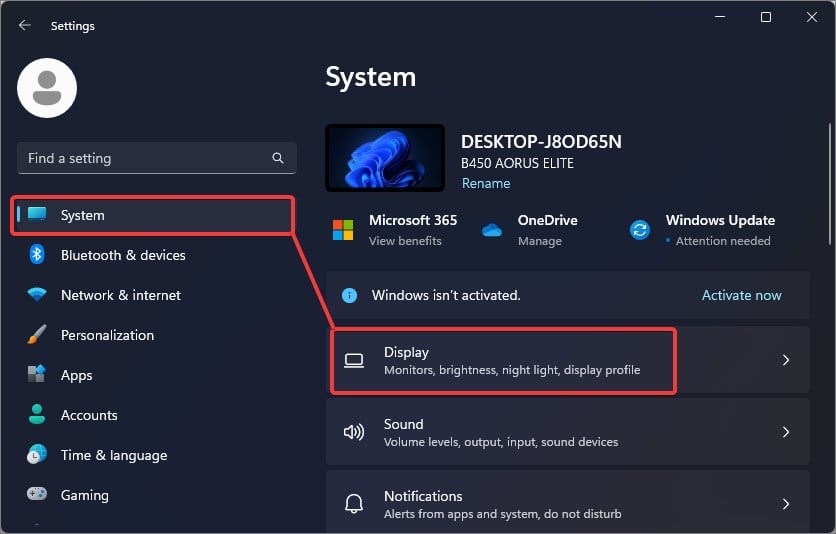Open Microsoft 365 View benefits
The width and height of the screenshot is (836, 534).
coord(405,241)
